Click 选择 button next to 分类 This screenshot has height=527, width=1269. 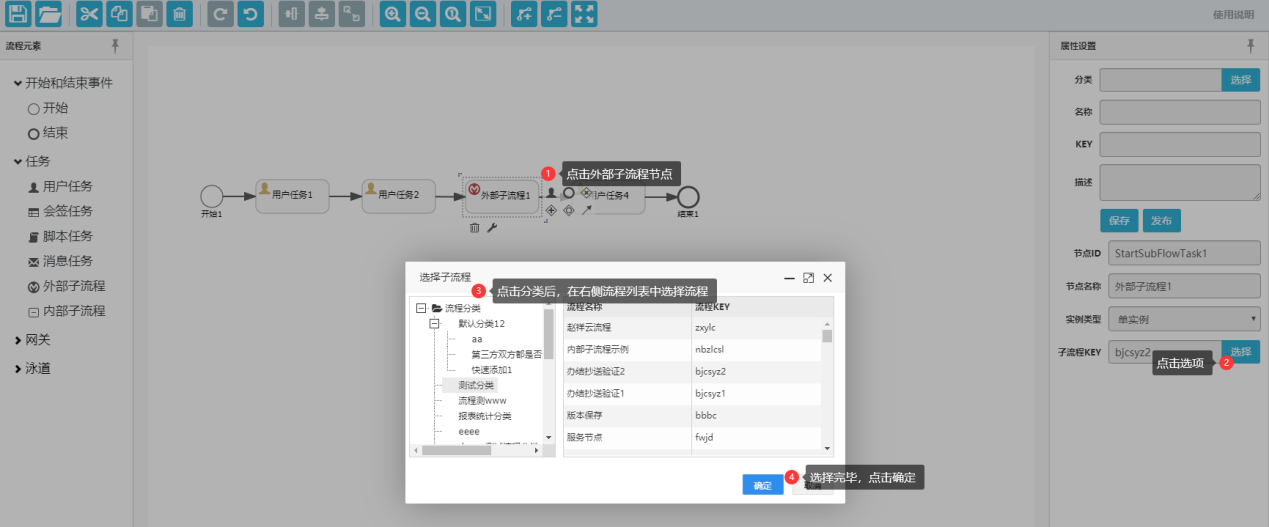pos(1240,79)
